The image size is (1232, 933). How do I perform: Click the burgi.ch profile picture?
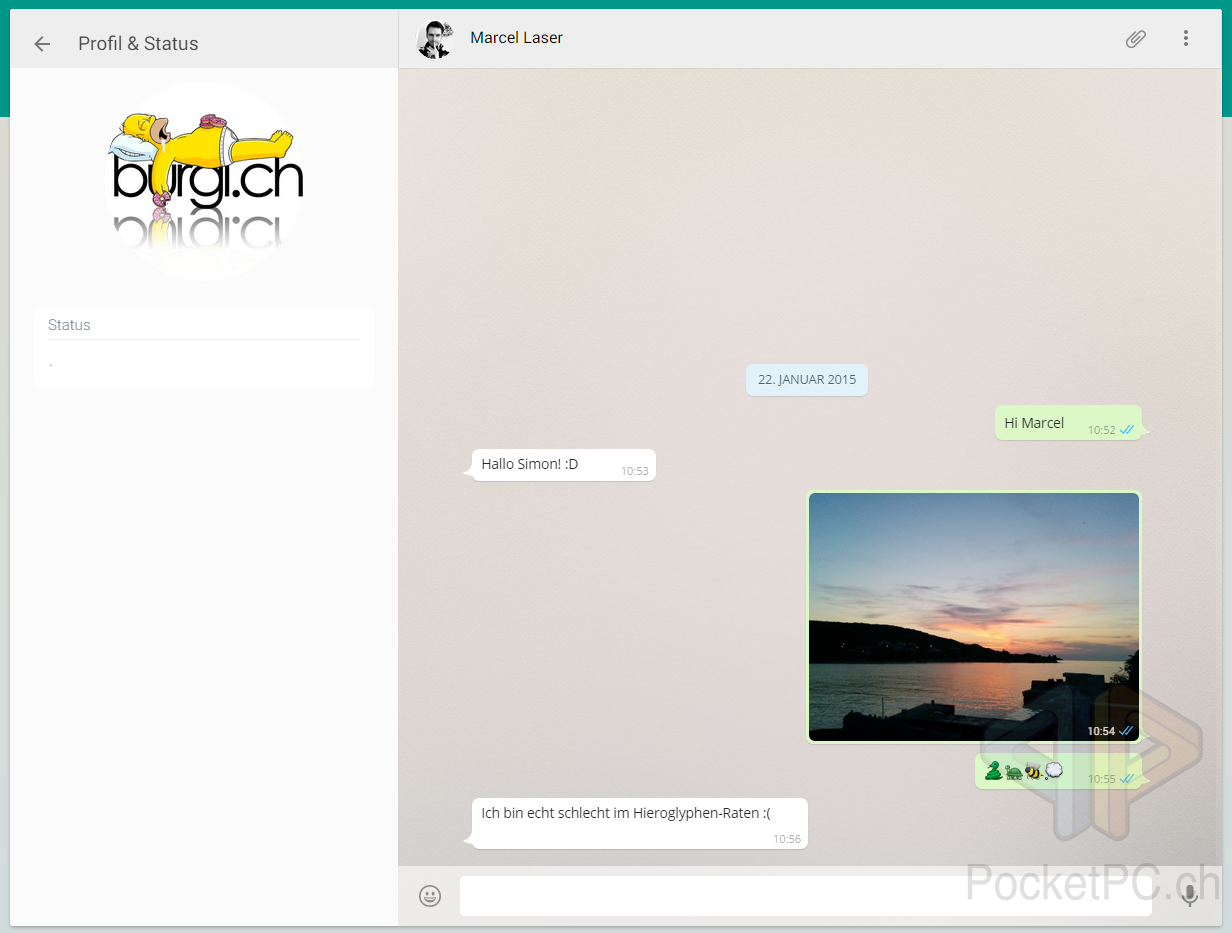[204, 182]
